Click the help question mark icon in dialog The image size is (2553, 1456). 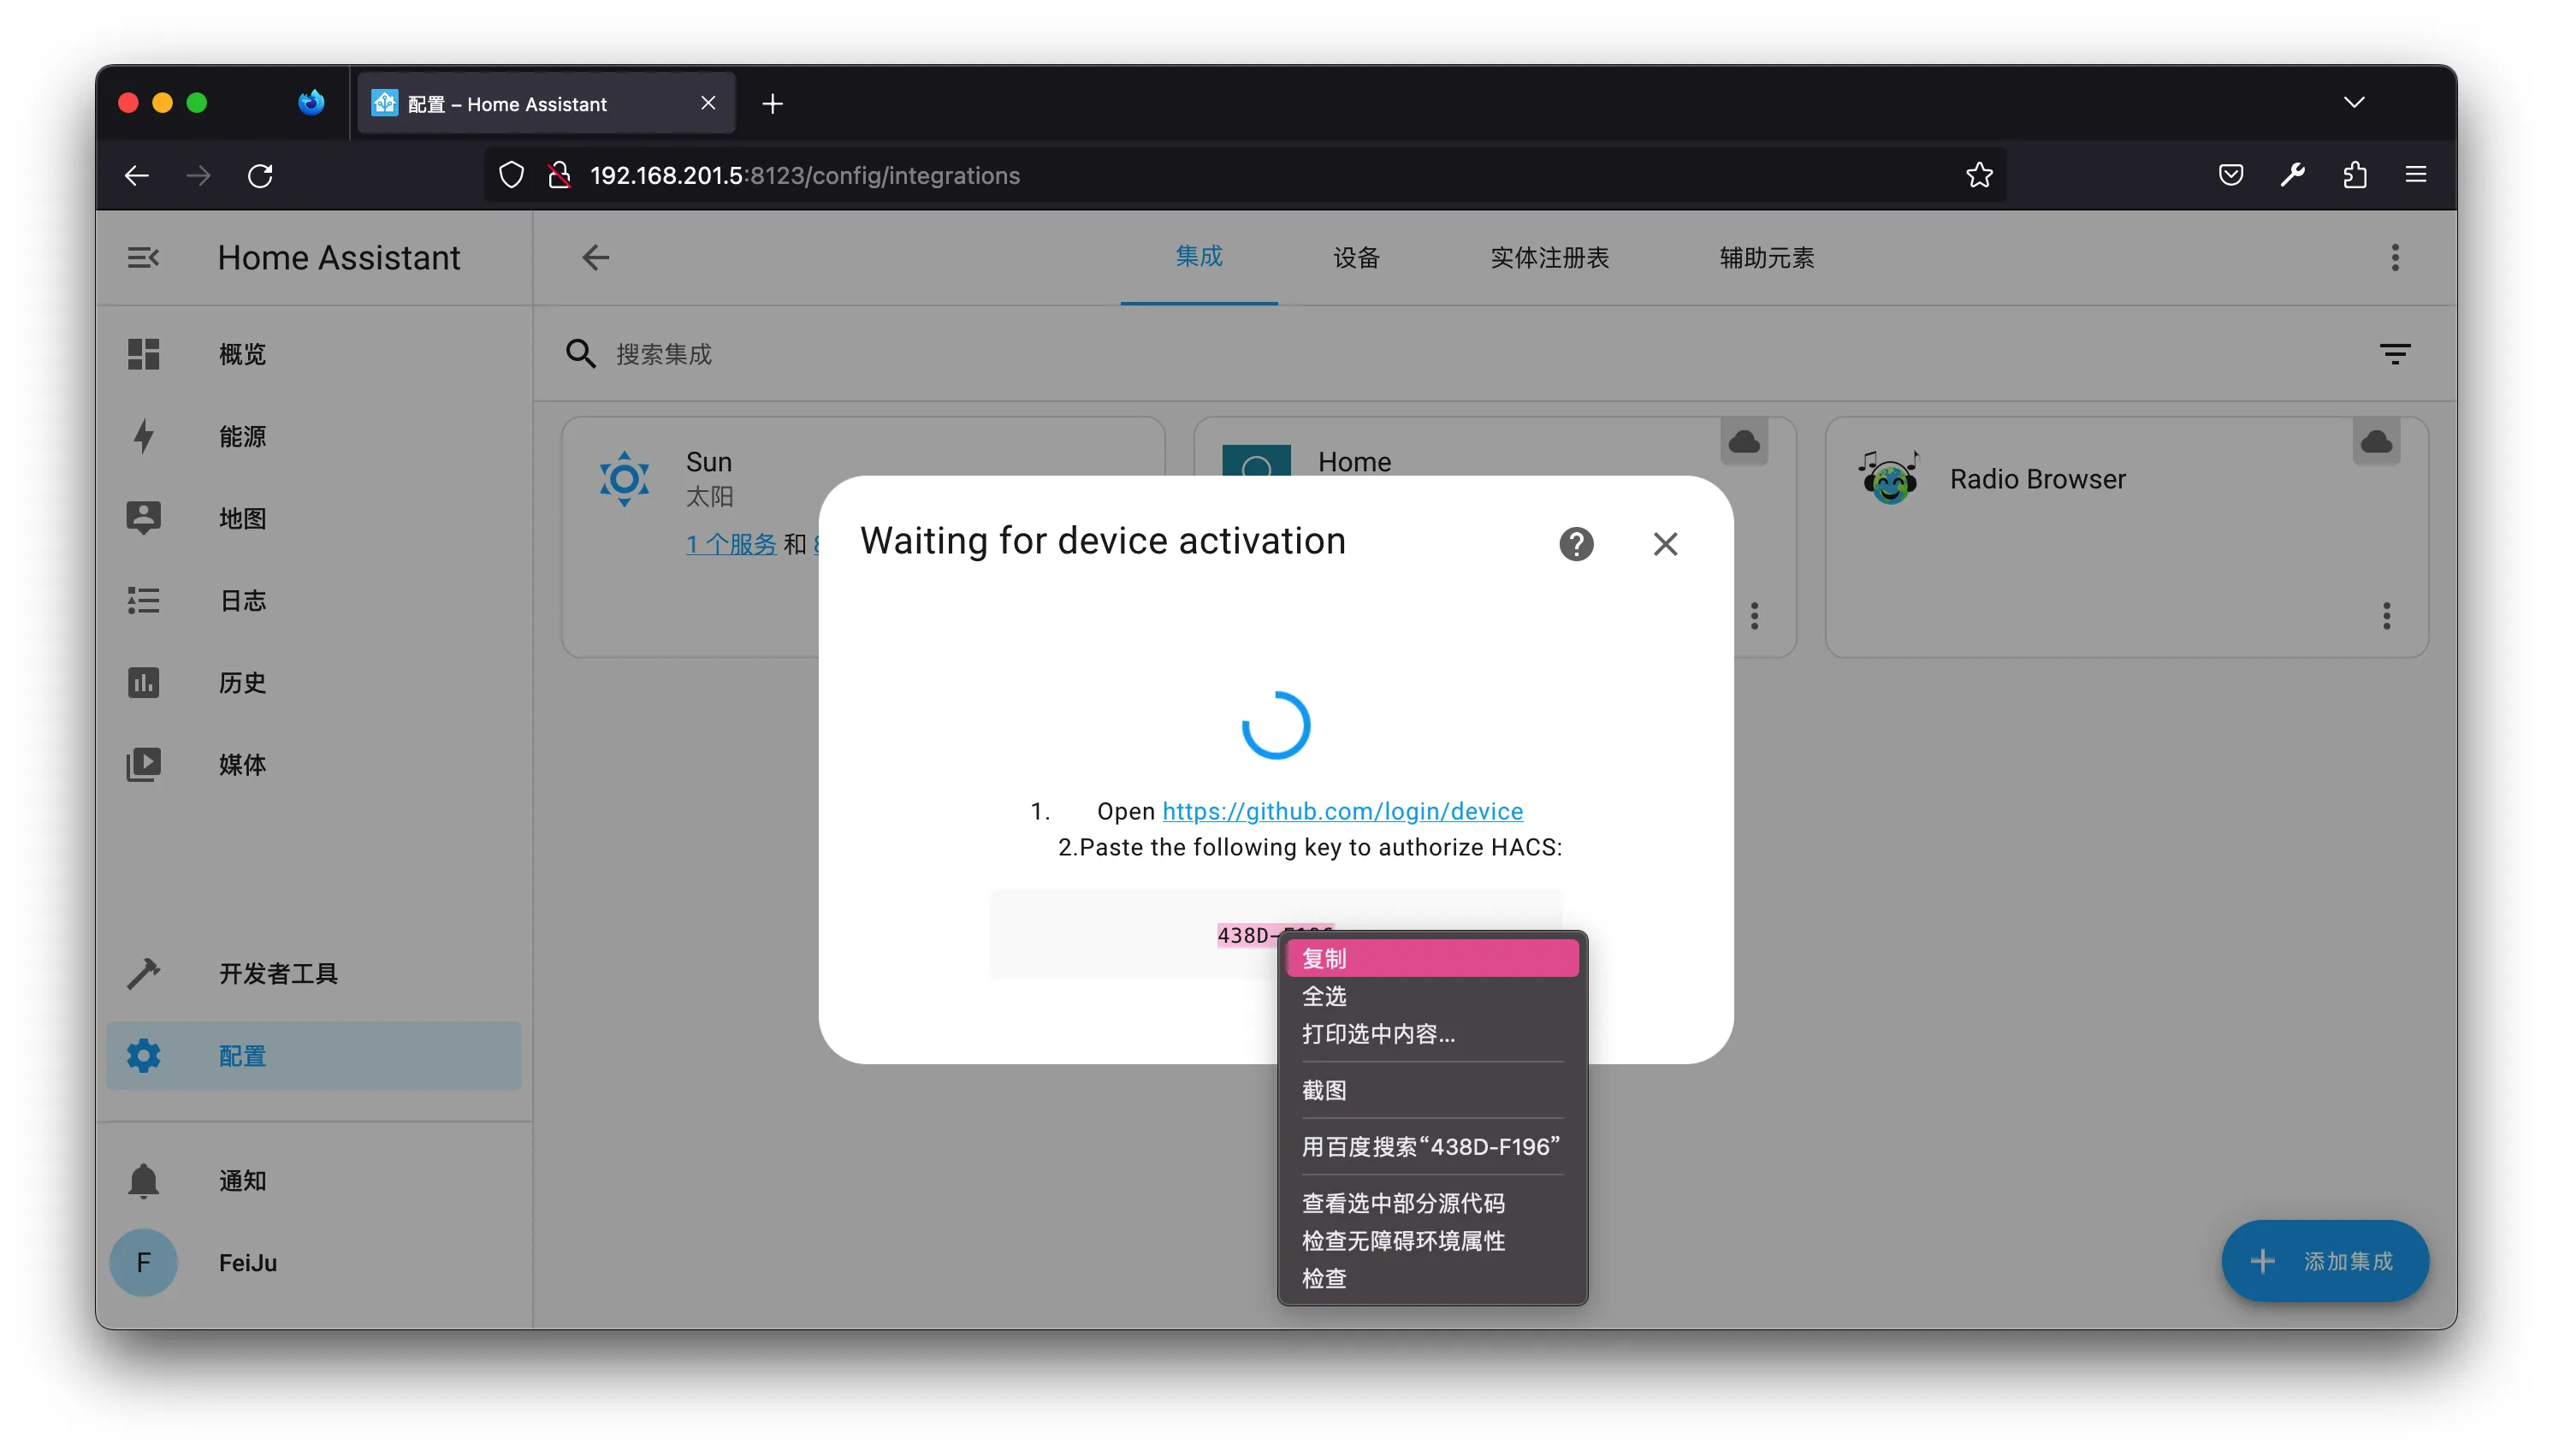coord(1576,544)
